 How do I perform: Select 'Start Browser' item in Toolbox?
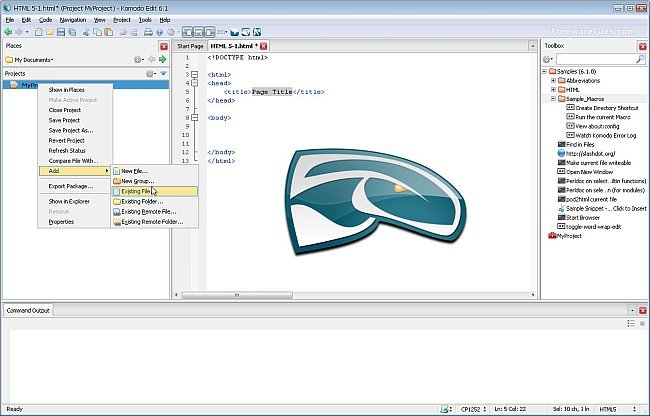[583, 218]
